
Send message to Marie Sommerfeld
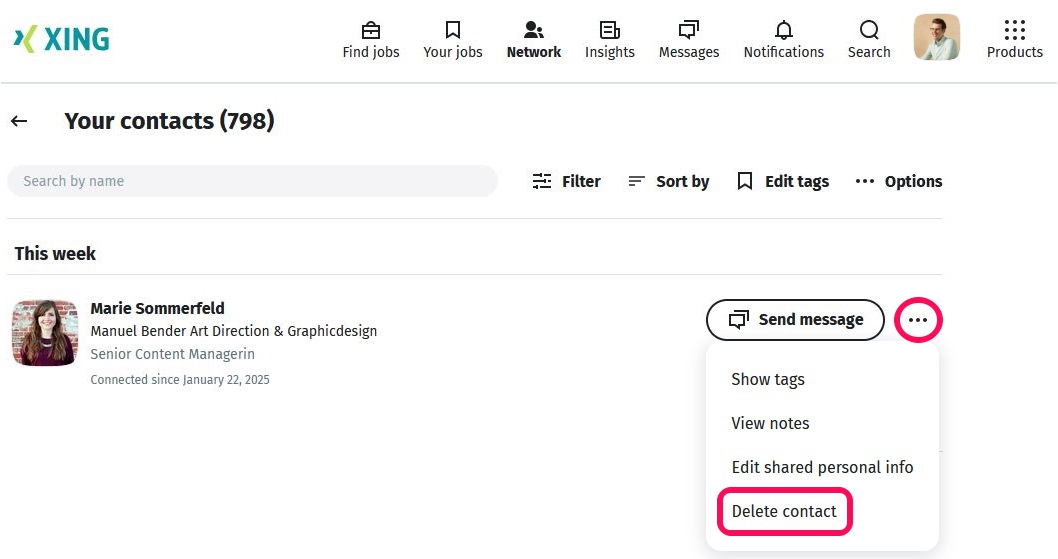pyautogui.click(x=795, y=319)
